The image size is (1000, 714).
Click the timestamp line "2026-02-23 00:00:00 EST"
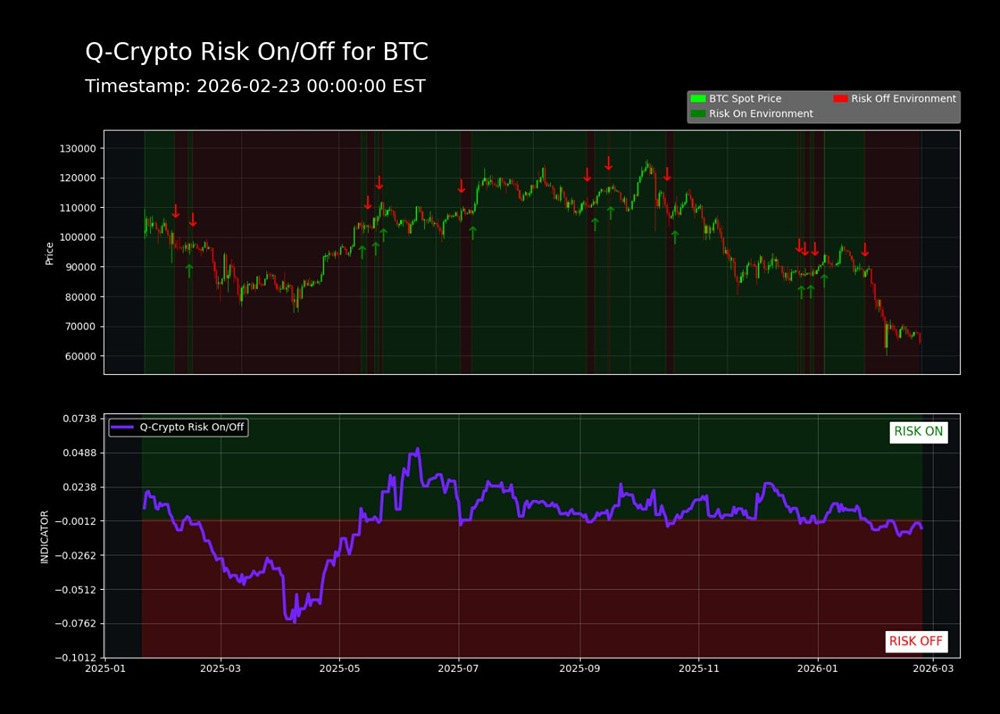(311, 86)
